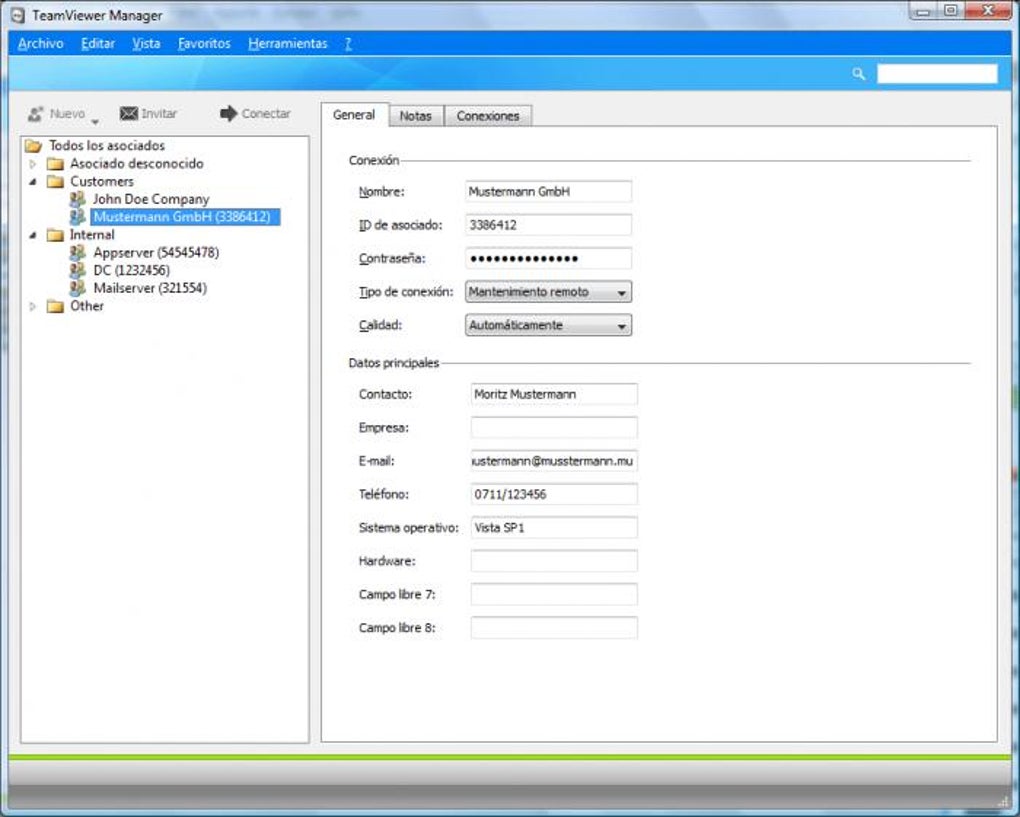Click the empty Hardware field
1020x817 pixels.
(554, 561)
